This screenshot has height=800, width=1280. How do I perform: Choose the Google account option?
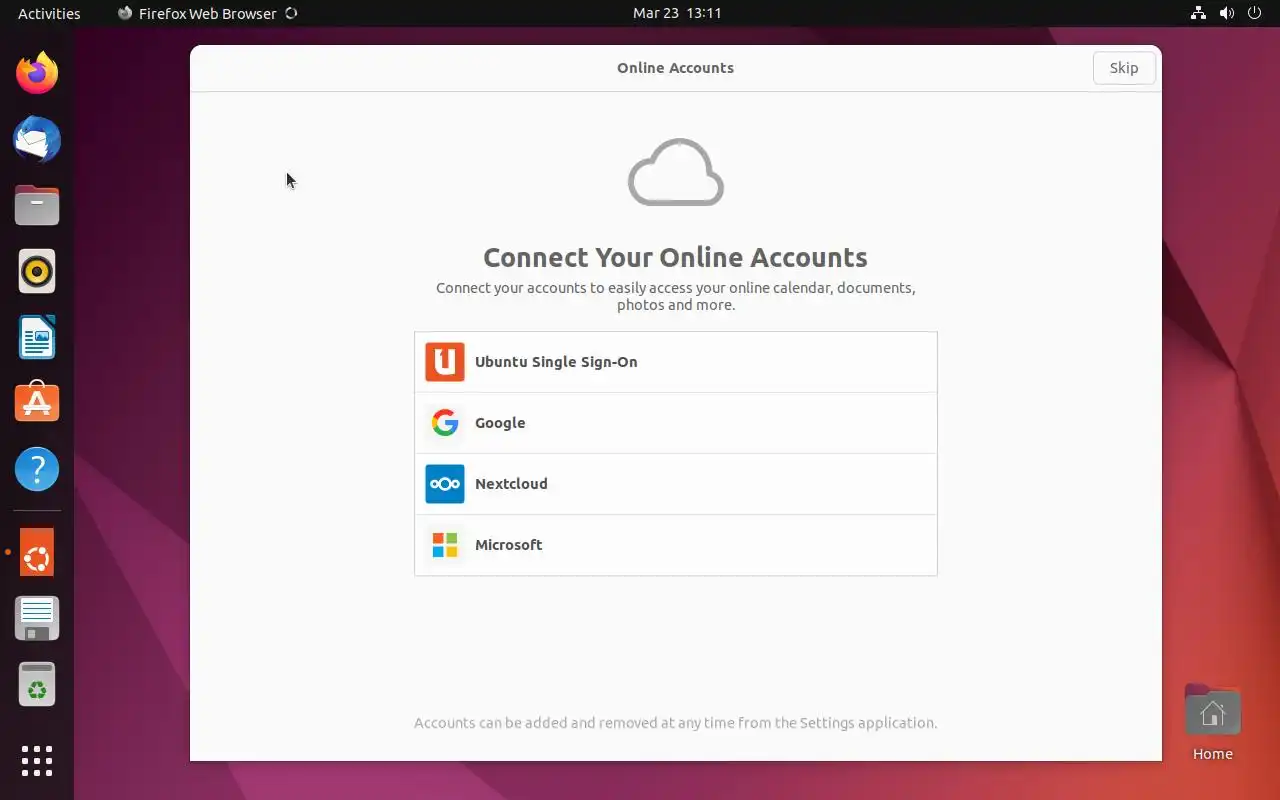point(676,423)
